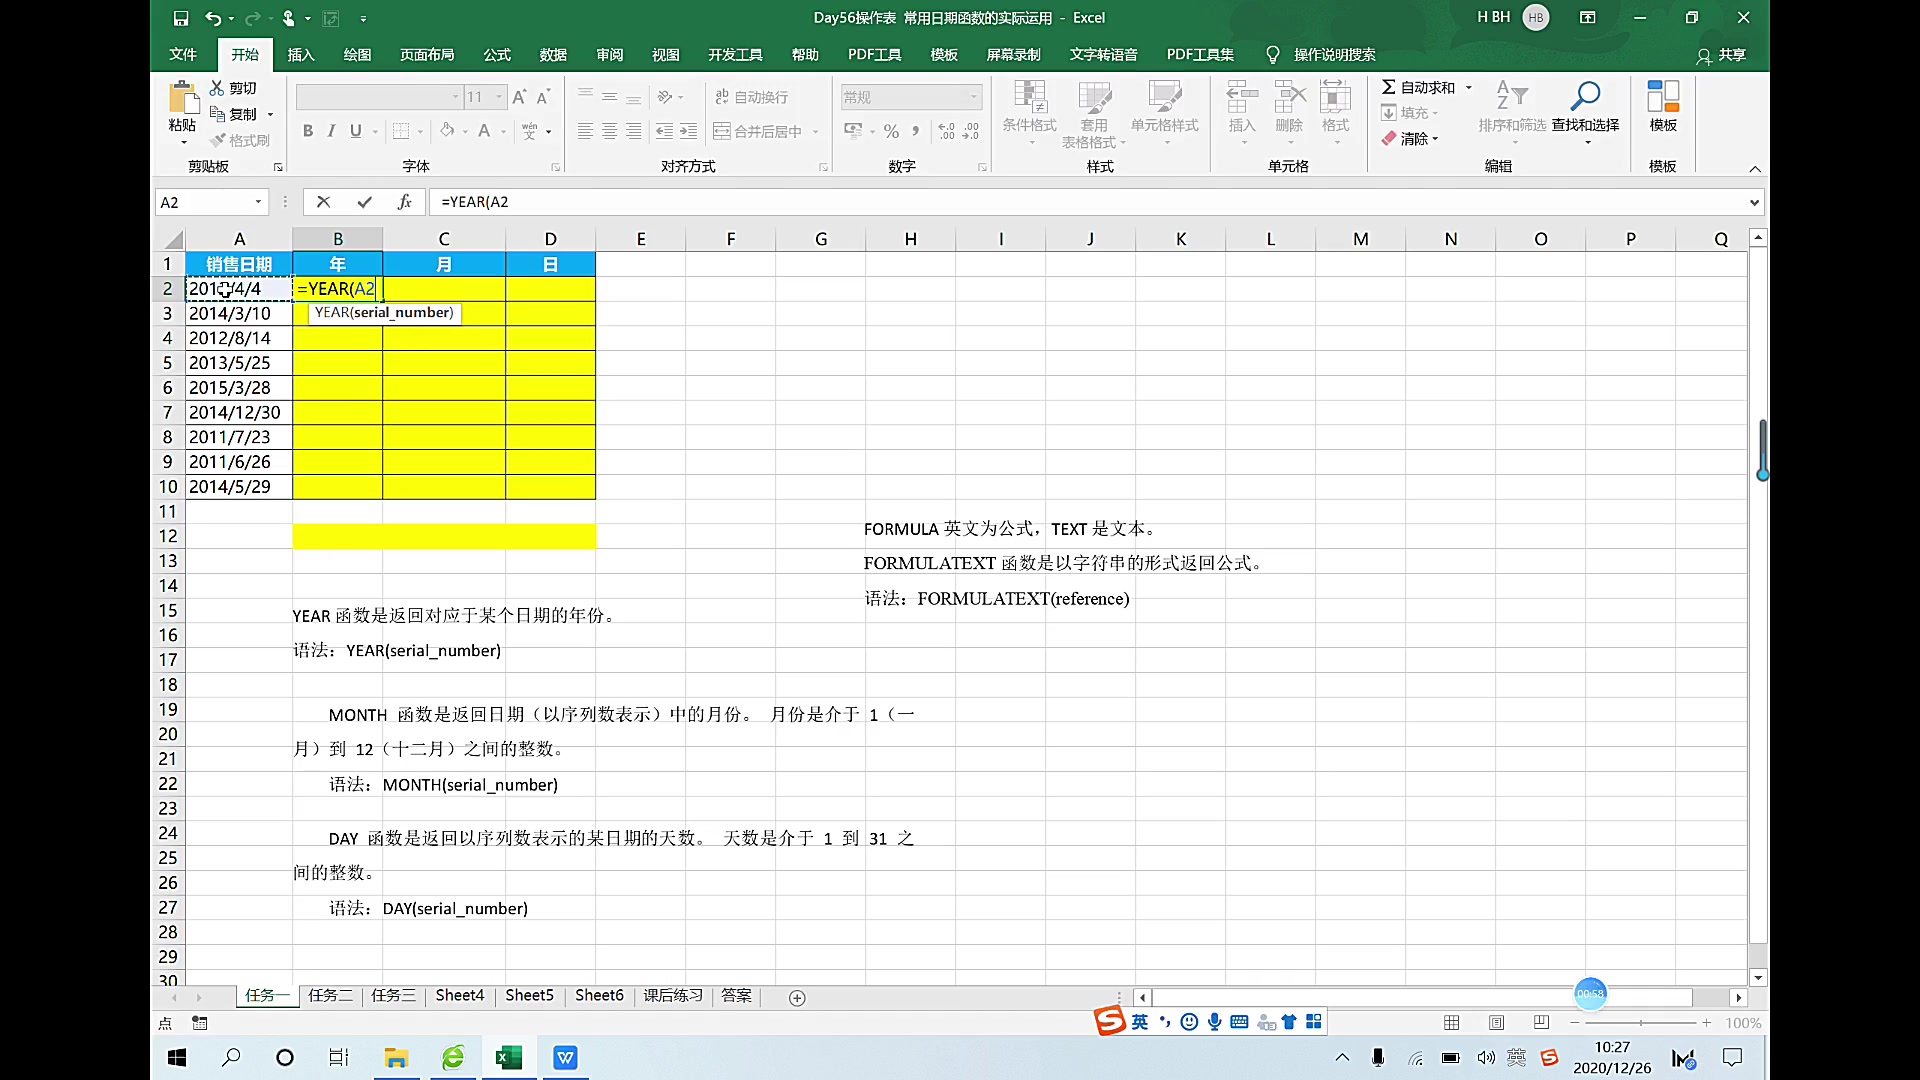This screenshot has width=1920, height=1080.
Task: Confirm the formula with the checkmark button
Action: coord(364,201)
